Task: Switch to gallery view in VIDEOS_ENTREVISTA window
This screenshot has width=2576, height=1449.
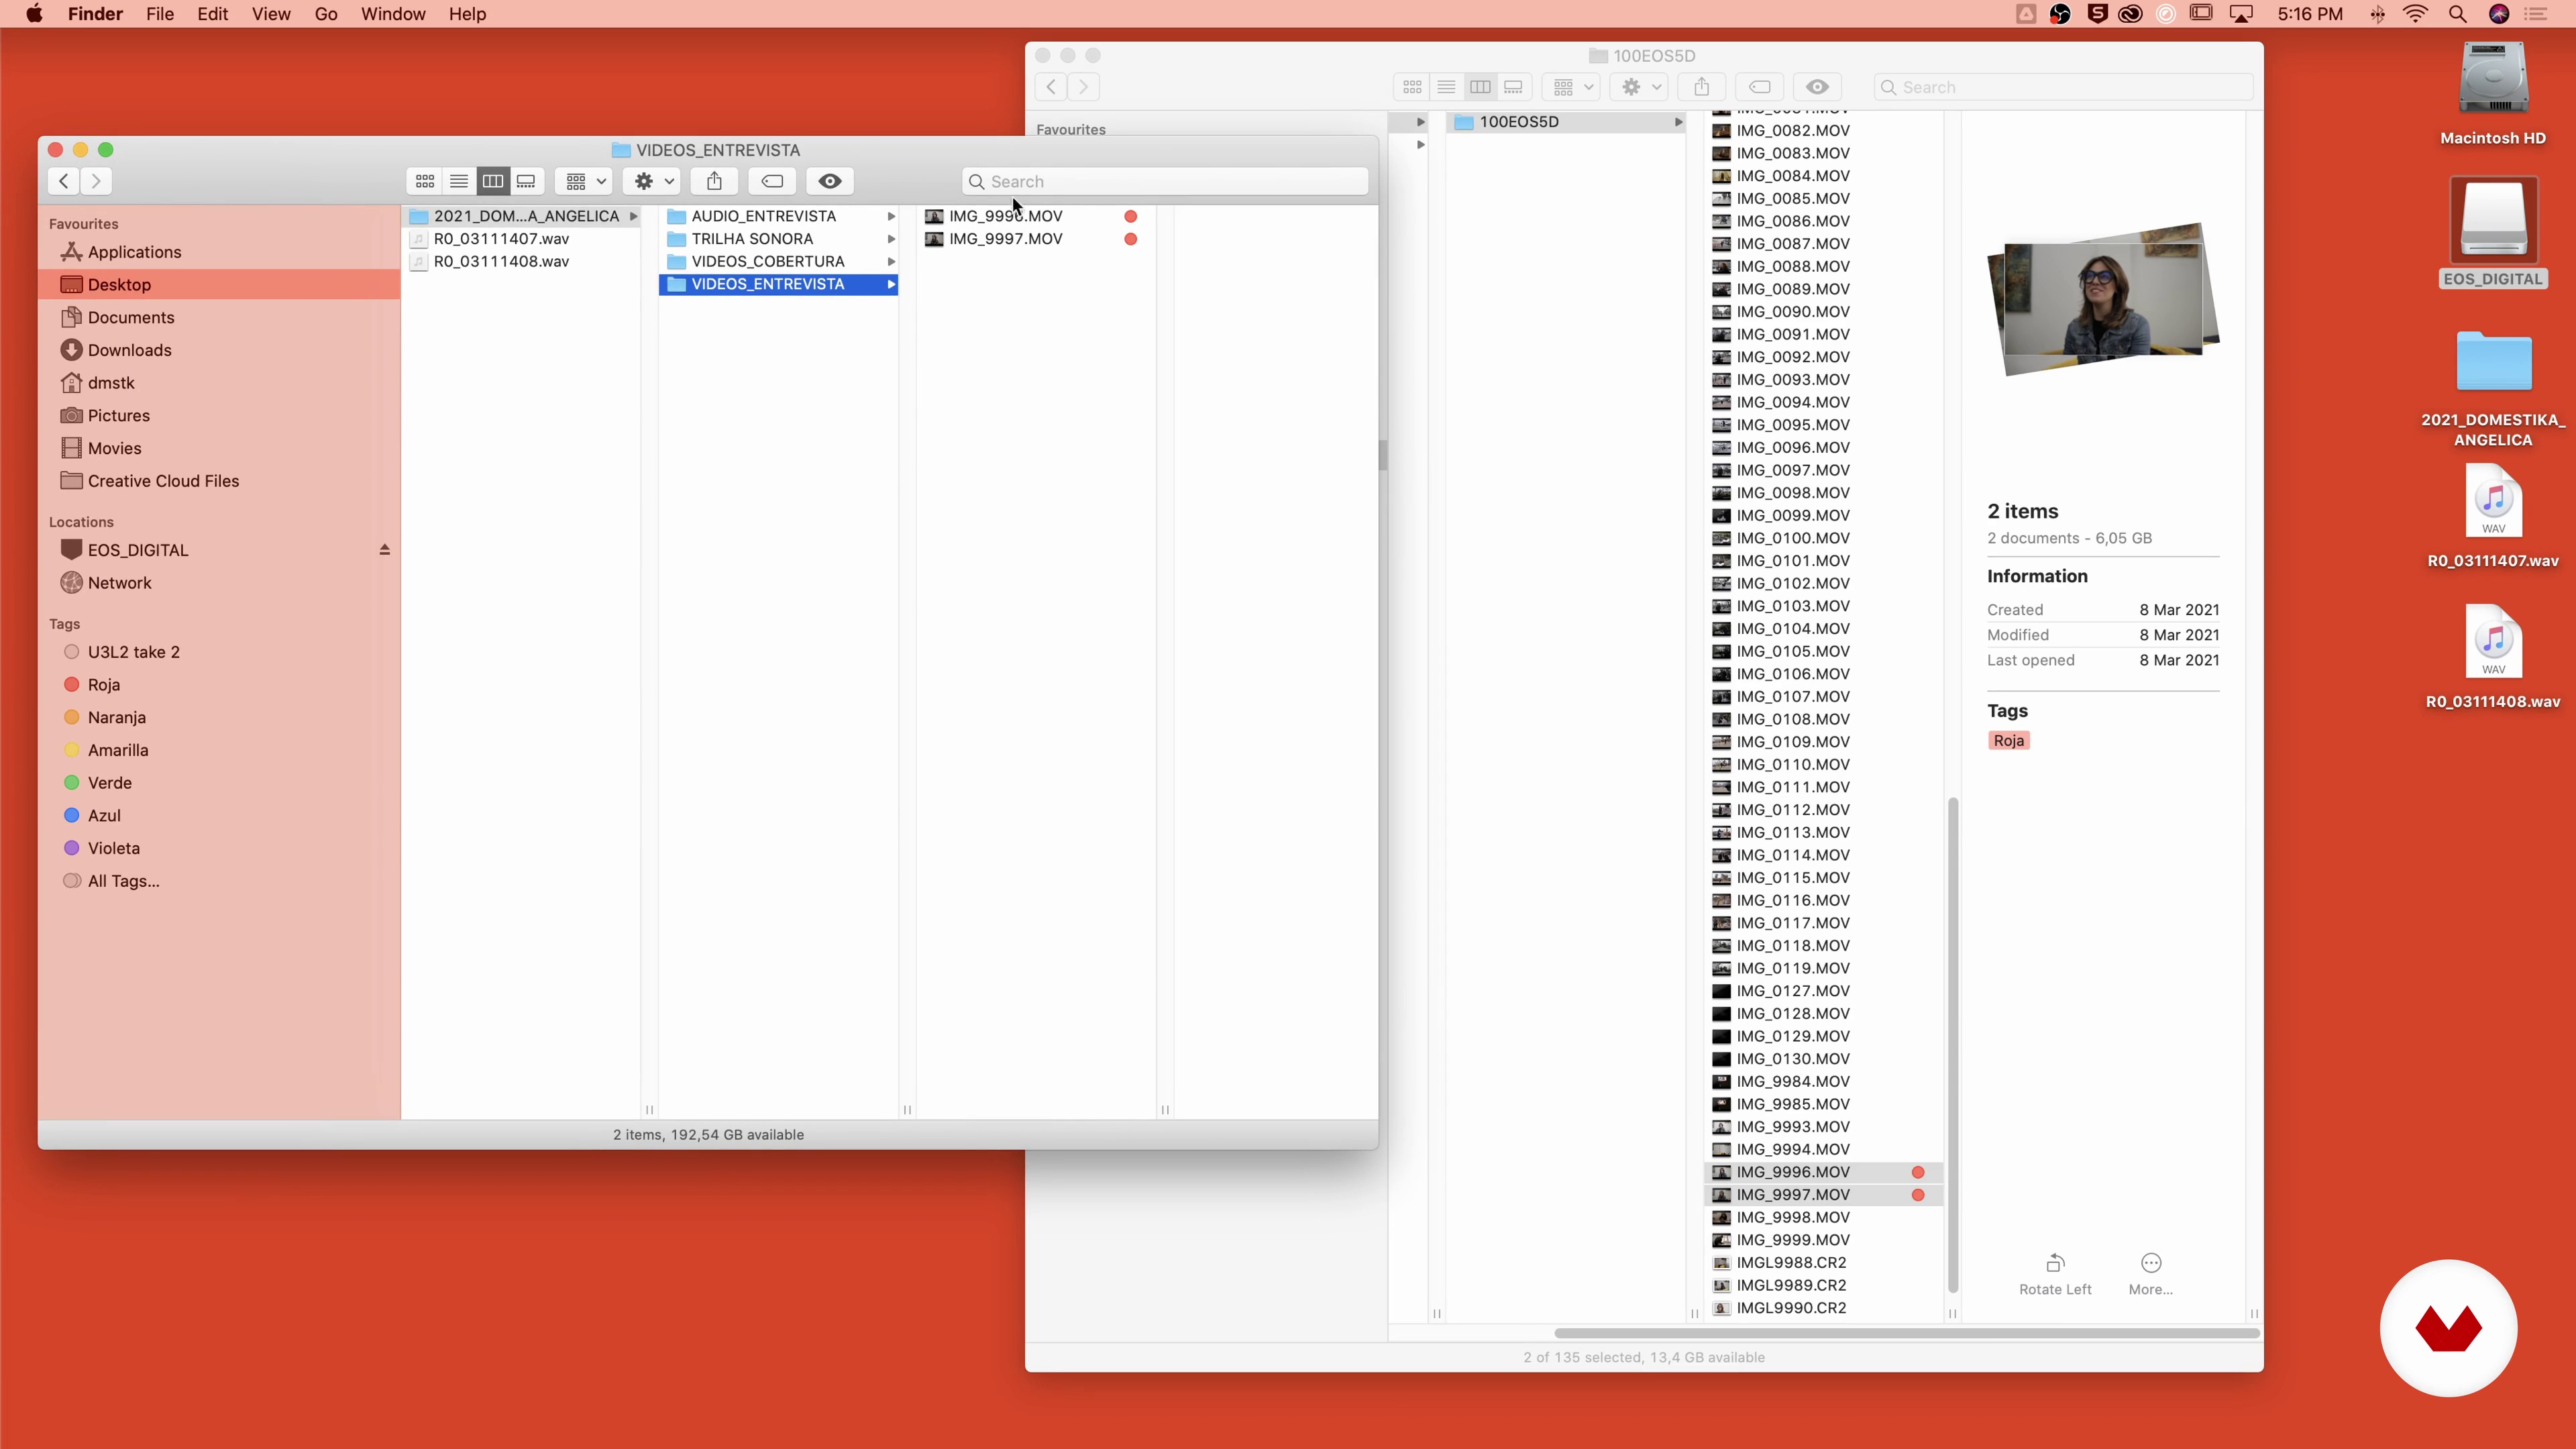Action: (x=527, y=181)
